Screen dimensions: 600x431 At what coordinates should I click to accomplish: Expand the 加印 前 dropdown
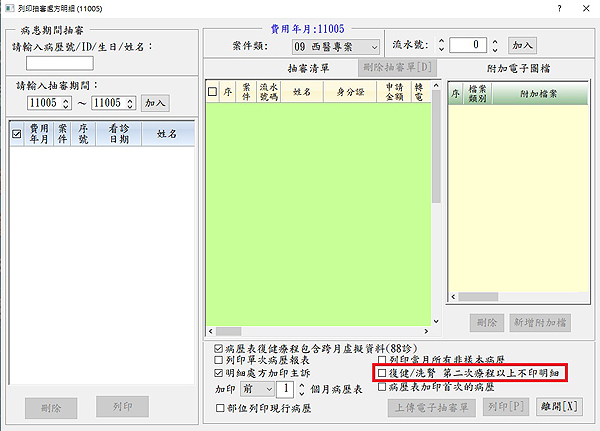(263, 387)
